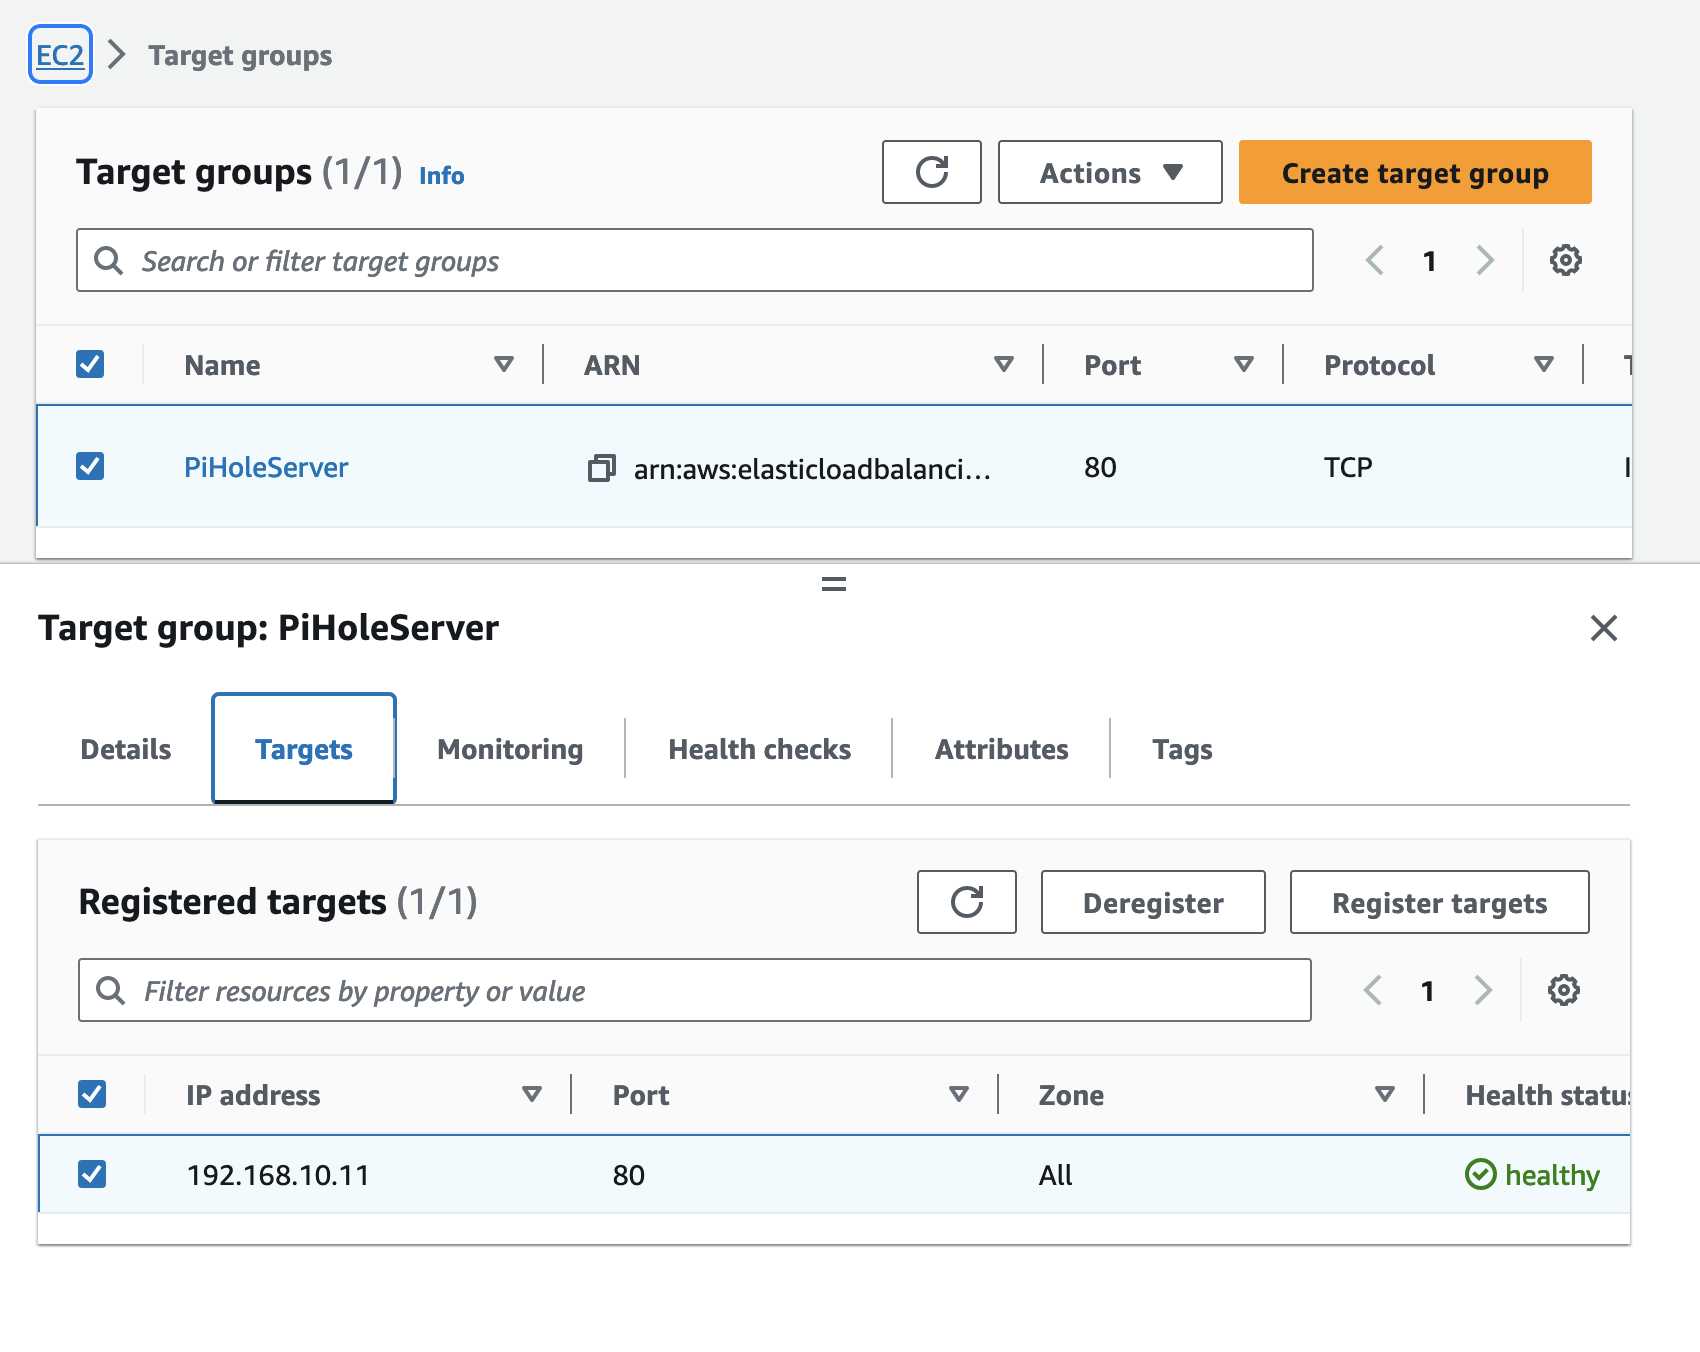Uncheck the 192.168.10.11 target row

point(92,1173)
